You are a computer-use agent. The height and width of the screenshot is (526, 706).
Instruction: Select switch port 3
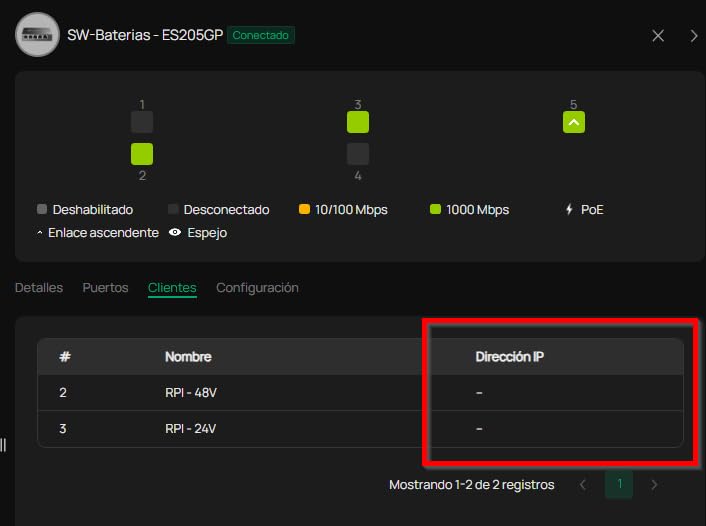coord(358,122)
